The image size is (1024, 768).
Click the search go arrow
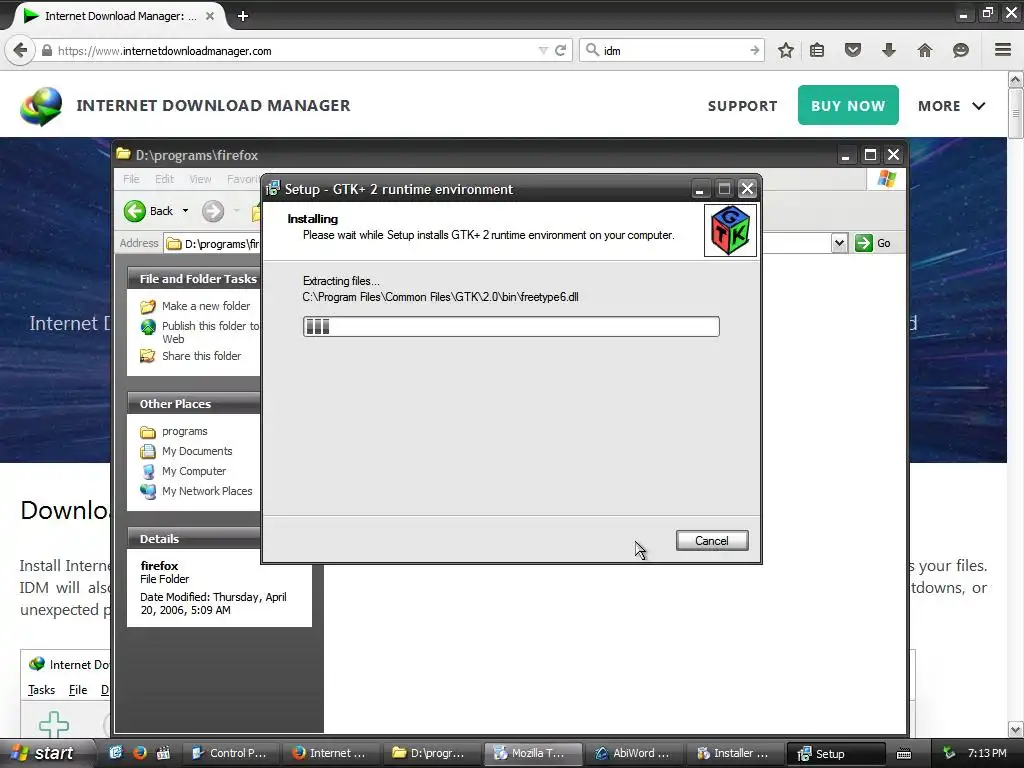point(754,50)
